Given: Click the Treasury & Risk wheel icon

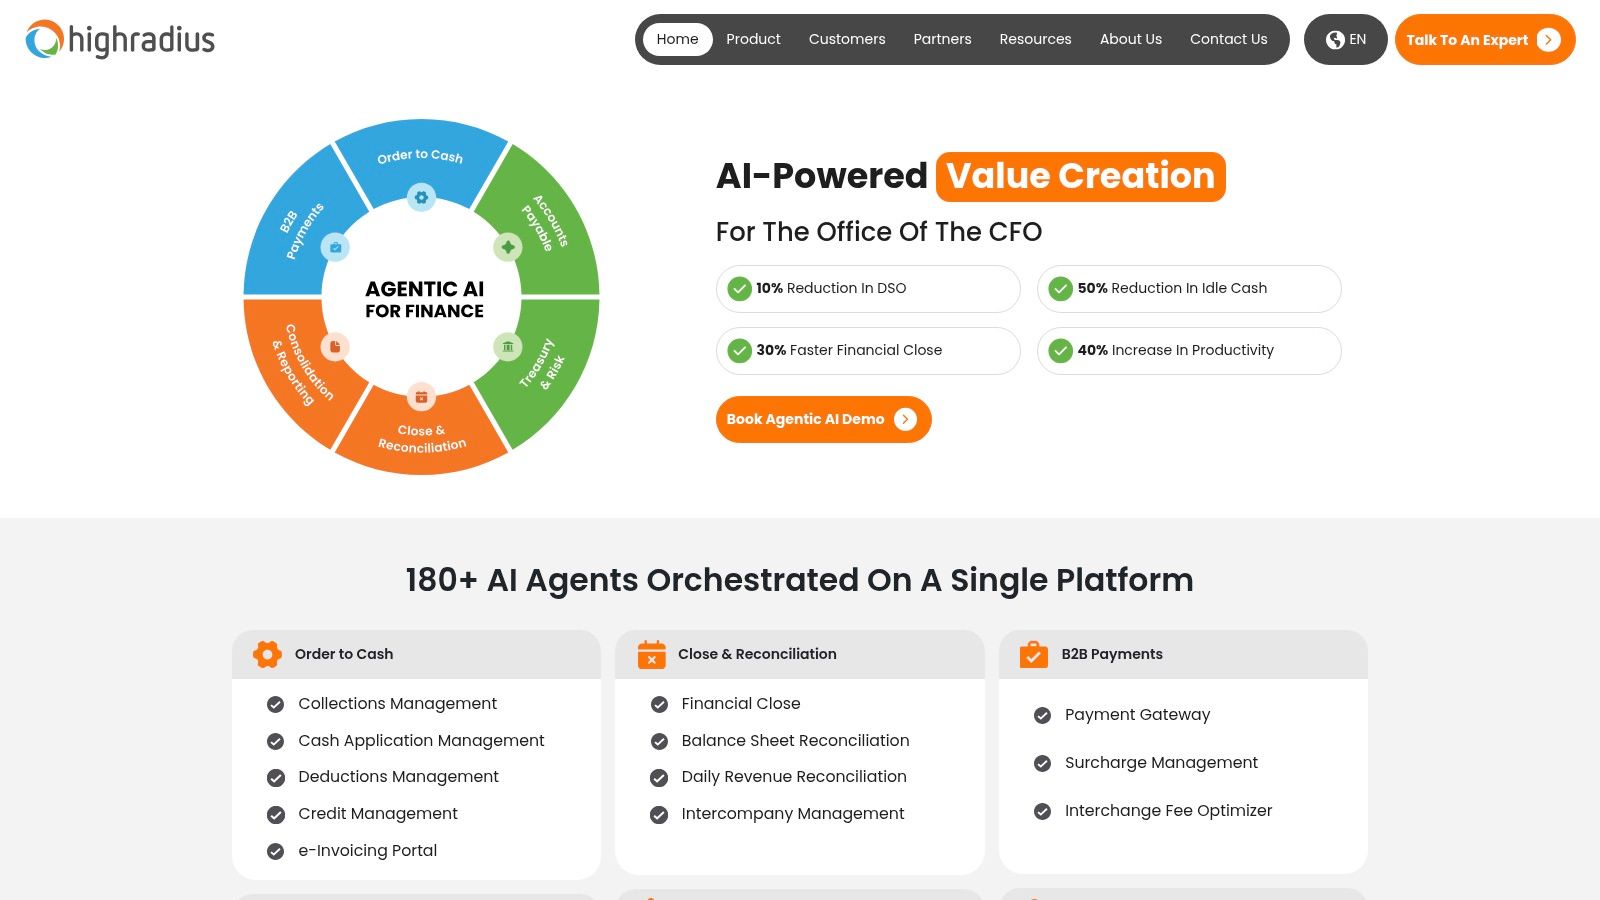Looking at the screenshot, I should pos(508,347).
